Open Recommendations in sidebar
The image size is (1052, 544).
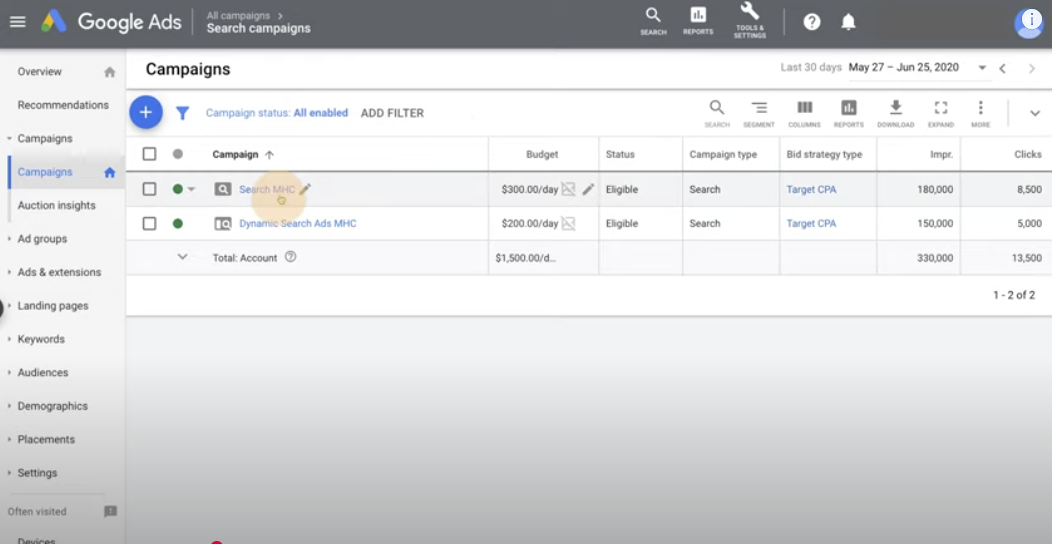[x=63, y=105]
